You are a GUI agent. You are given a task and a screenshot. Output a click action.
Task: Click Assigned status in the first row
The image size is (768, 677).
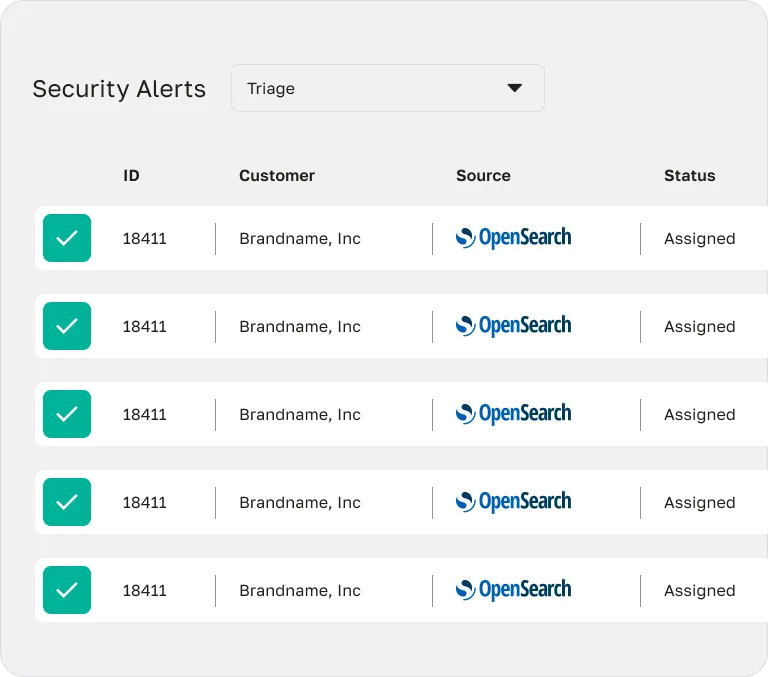tap(699, 238)
